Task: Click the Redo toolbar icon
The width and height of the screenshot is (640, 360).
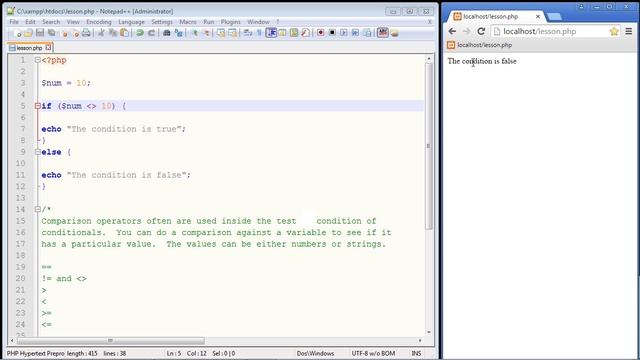Action: 151,33
